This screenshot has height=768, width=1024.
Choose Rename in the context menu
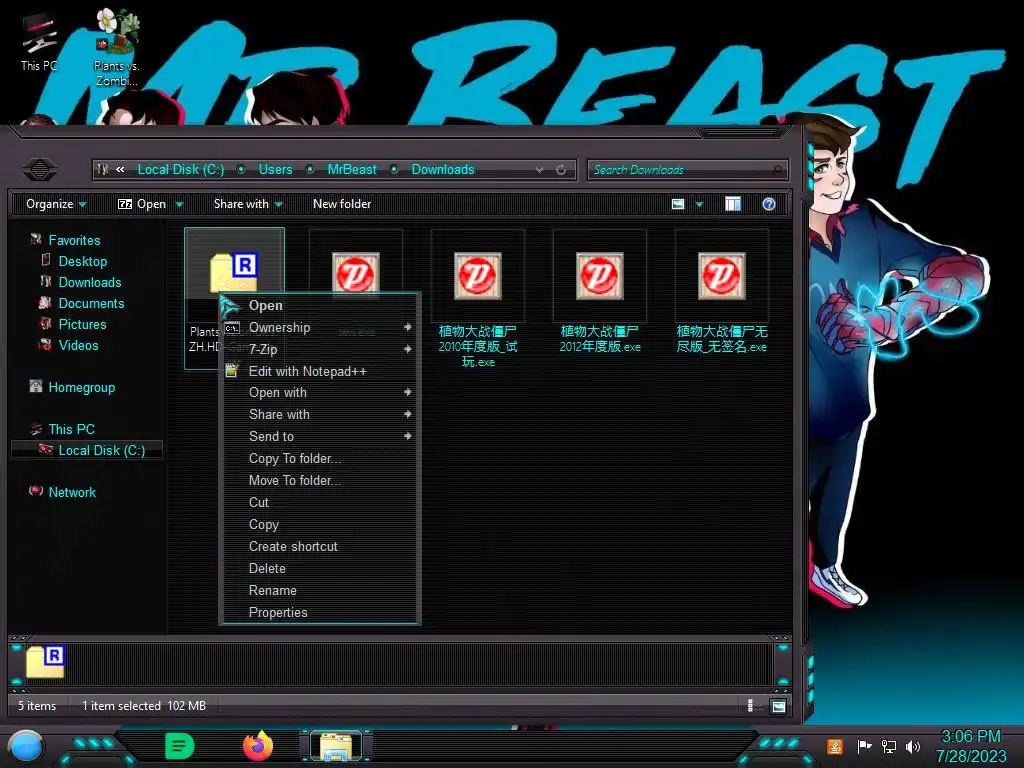[320, 590]
